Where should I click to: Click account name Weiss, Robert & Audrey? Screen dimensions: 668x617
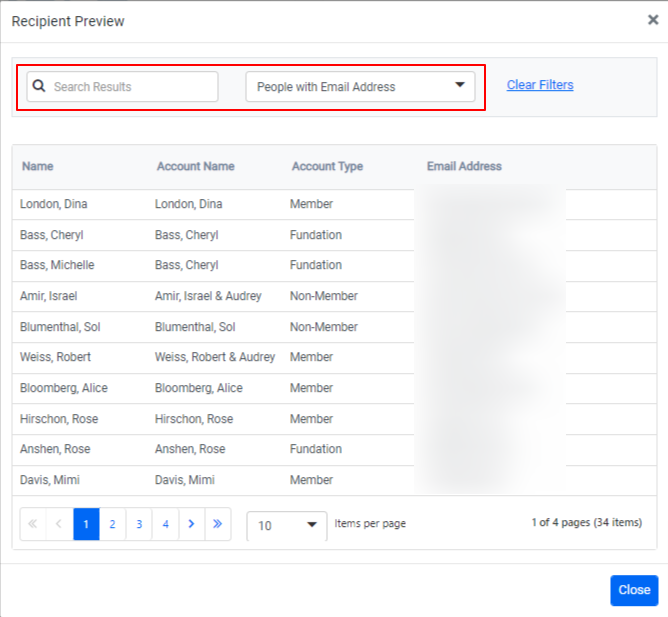[215, 357]
